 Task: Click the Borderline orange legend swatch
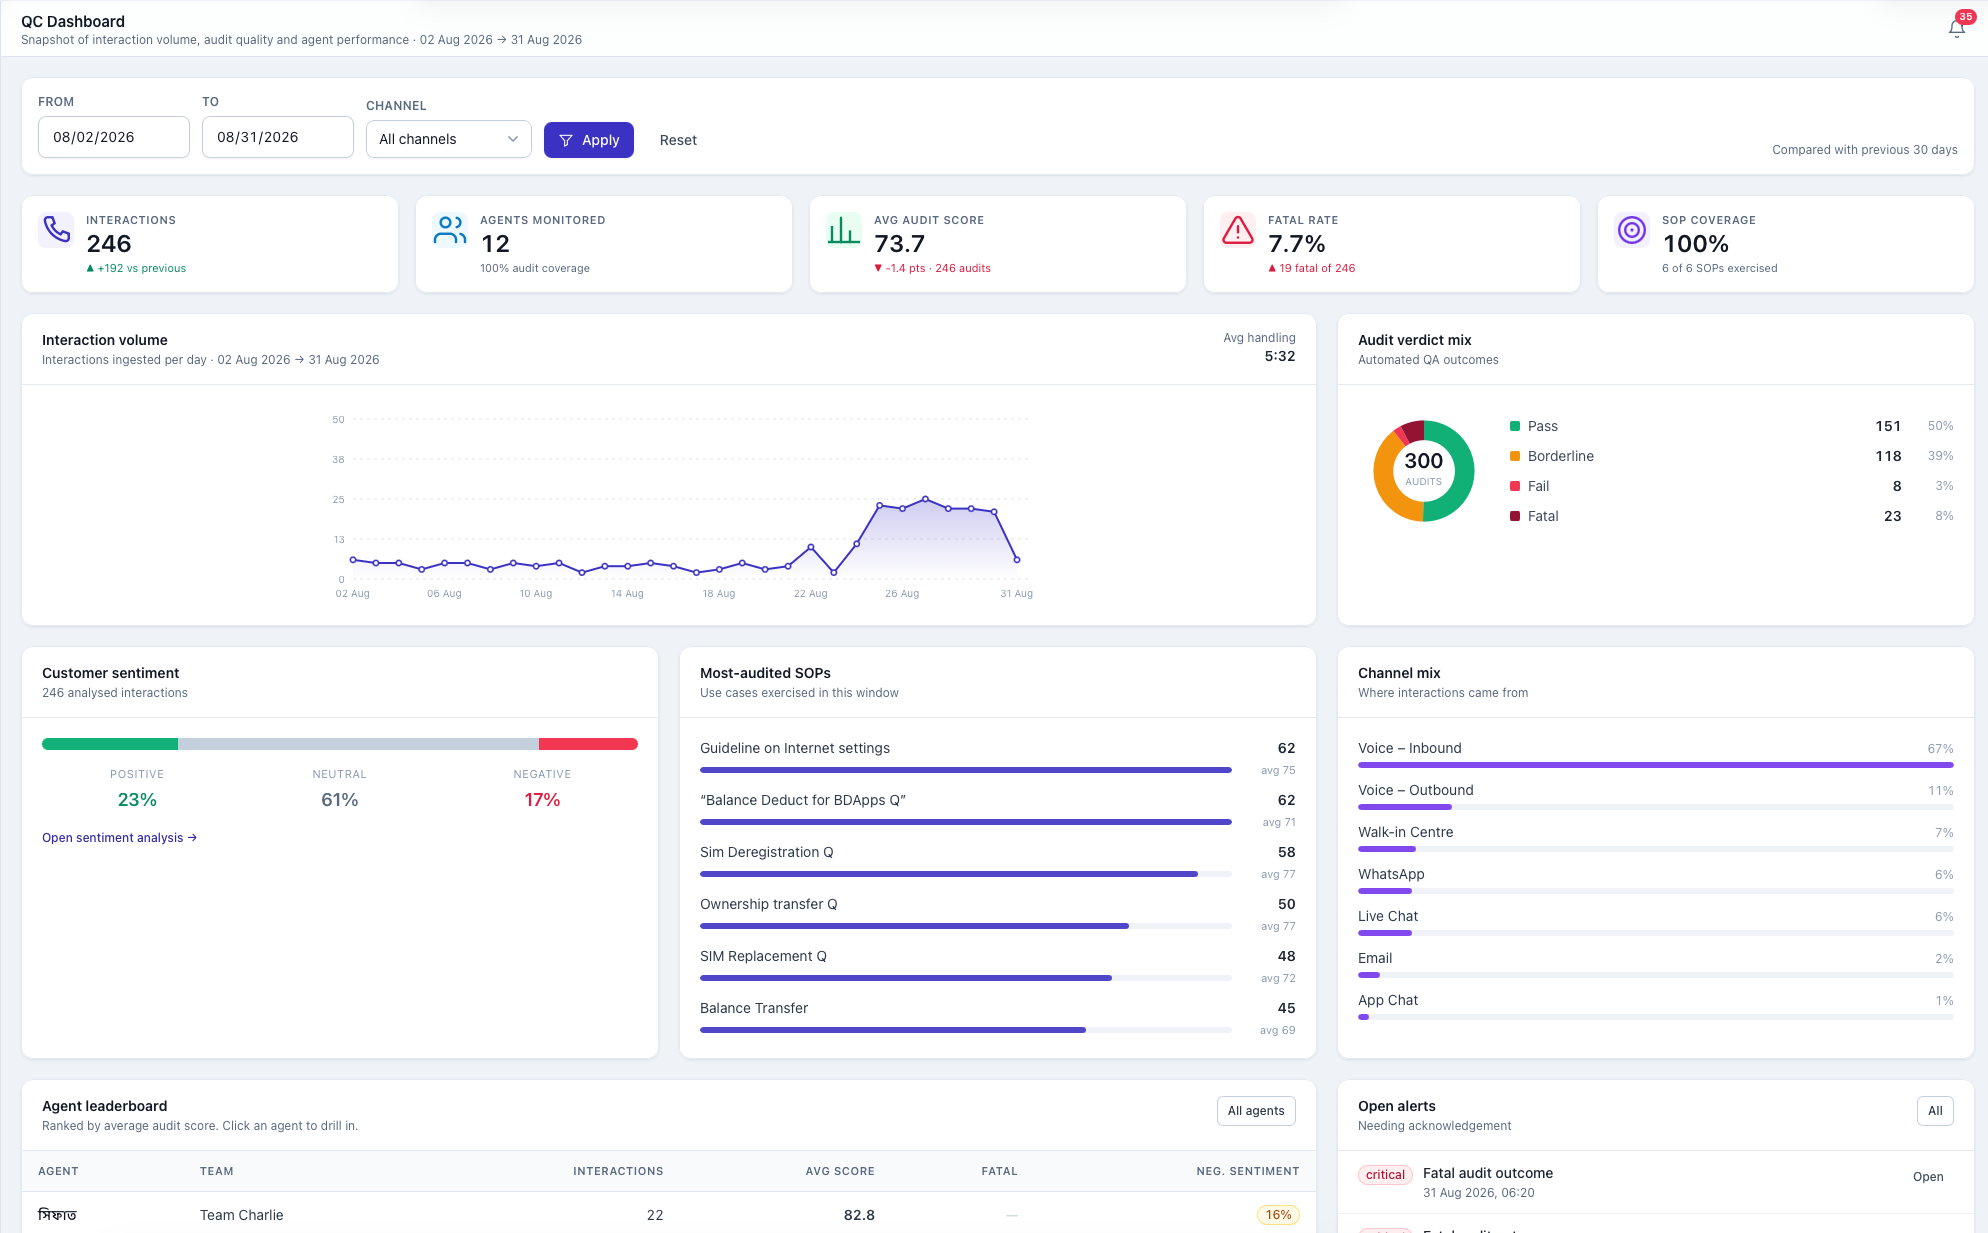[x=1515, y=456]
